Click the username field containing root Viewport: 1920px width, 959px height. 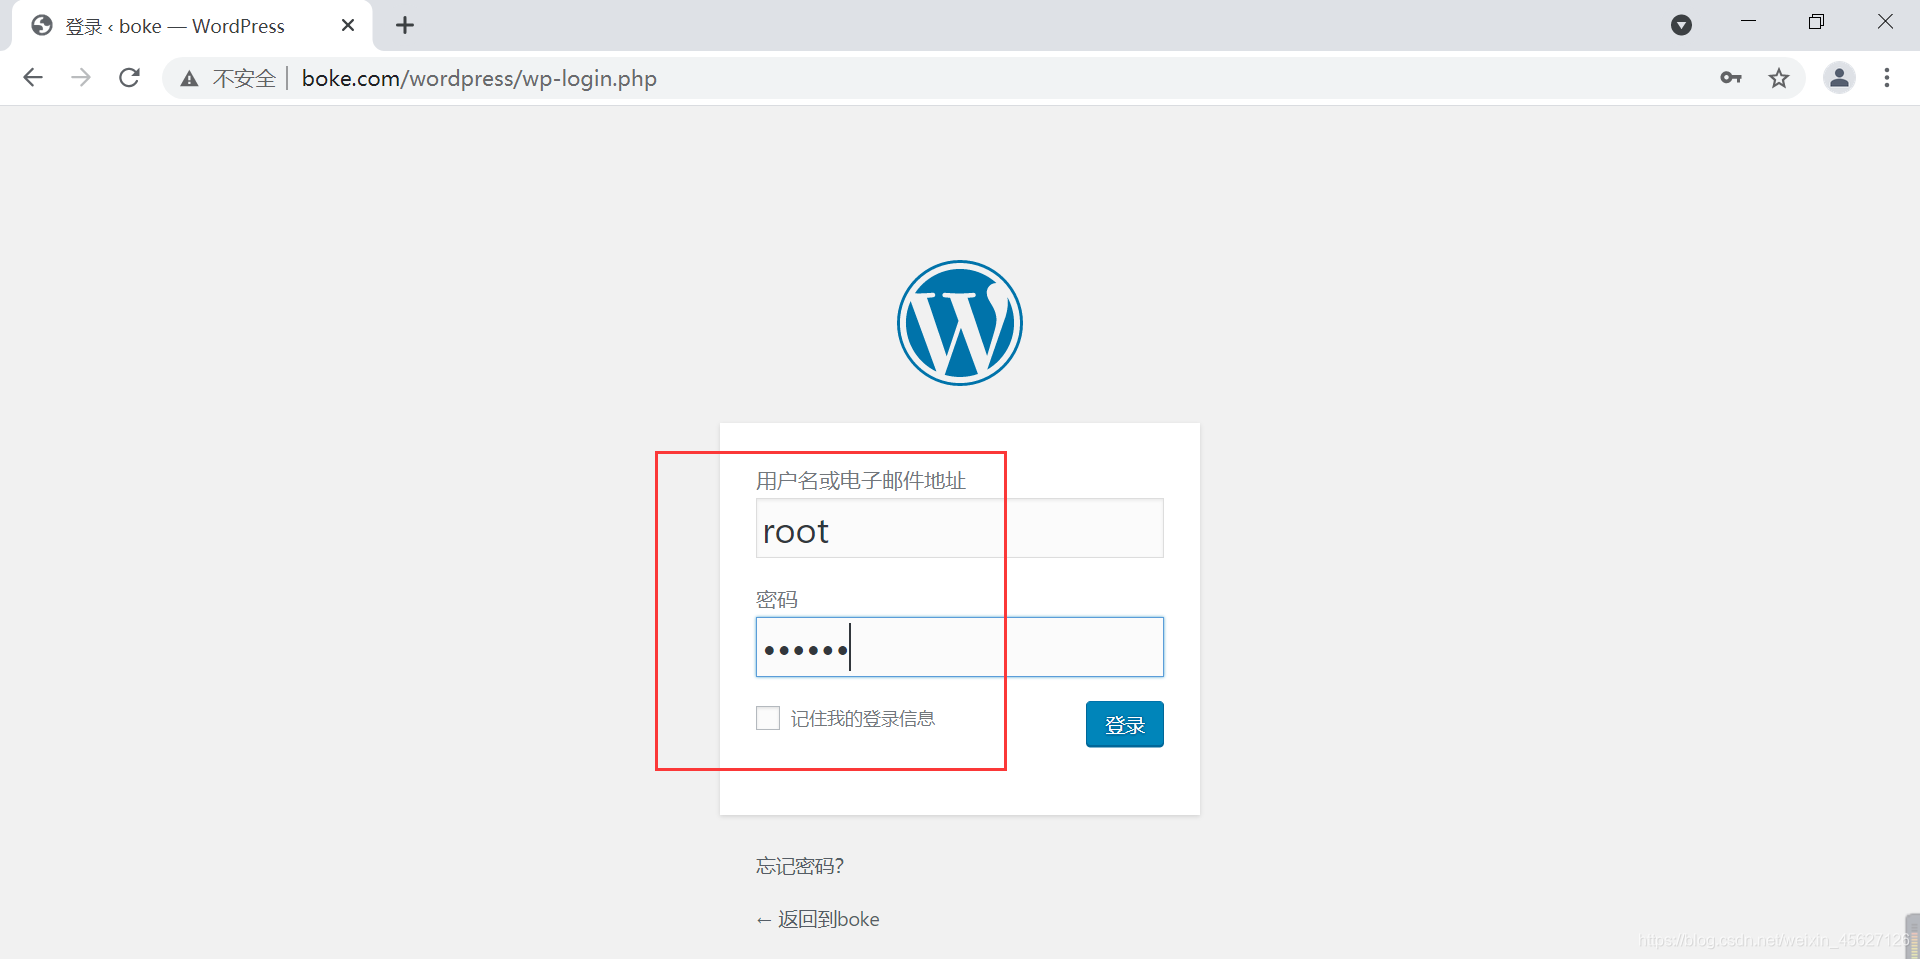[960, 528]
